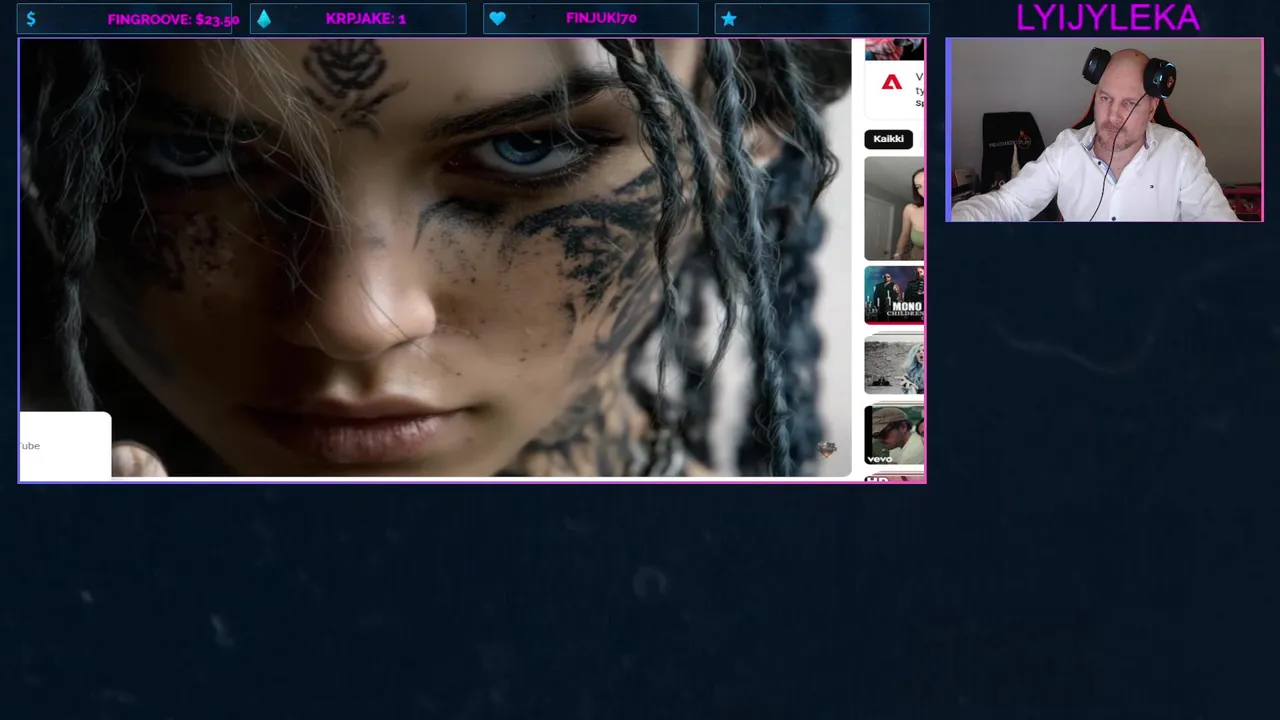Click the heart icon beside FINJUKI70

(x=497, y=19)
